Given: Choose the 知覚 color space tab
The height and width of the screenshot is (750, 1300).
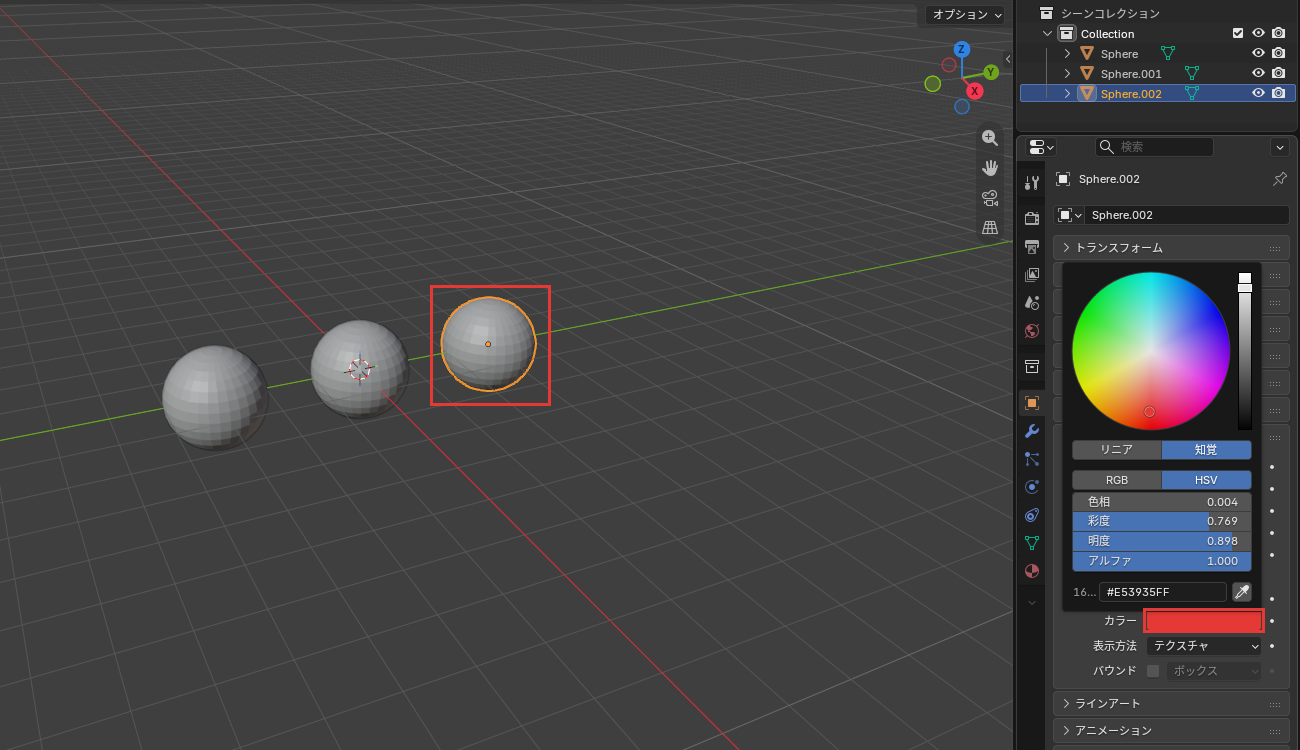Looking at the screenshot, I should coord(1206,450).
